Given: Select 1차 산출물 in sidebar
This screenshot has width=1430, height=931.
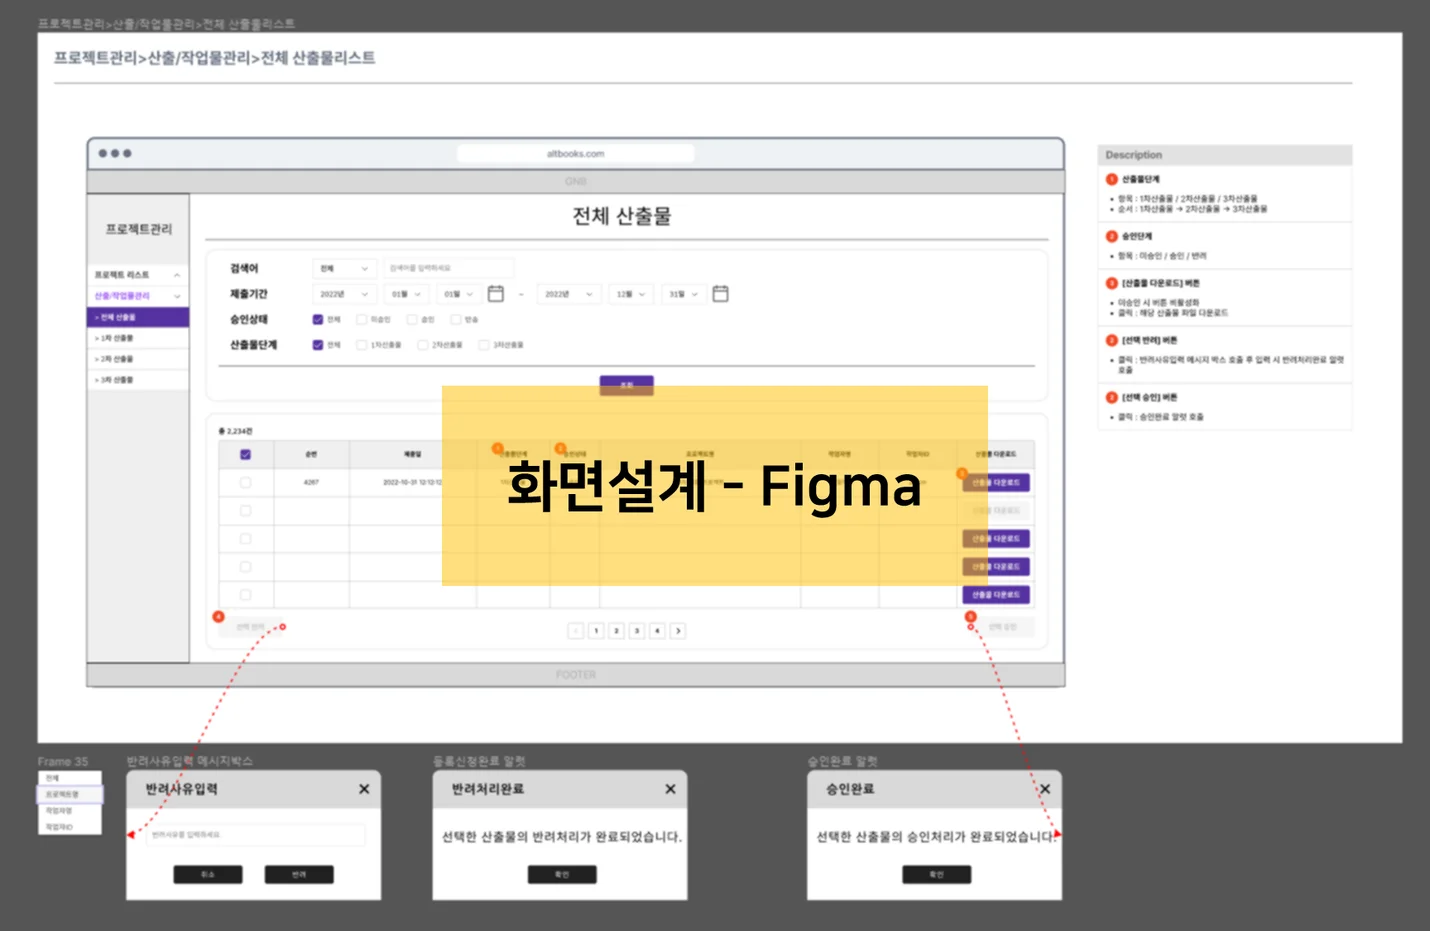Looking at the screenshot, I should pos(138,338).
